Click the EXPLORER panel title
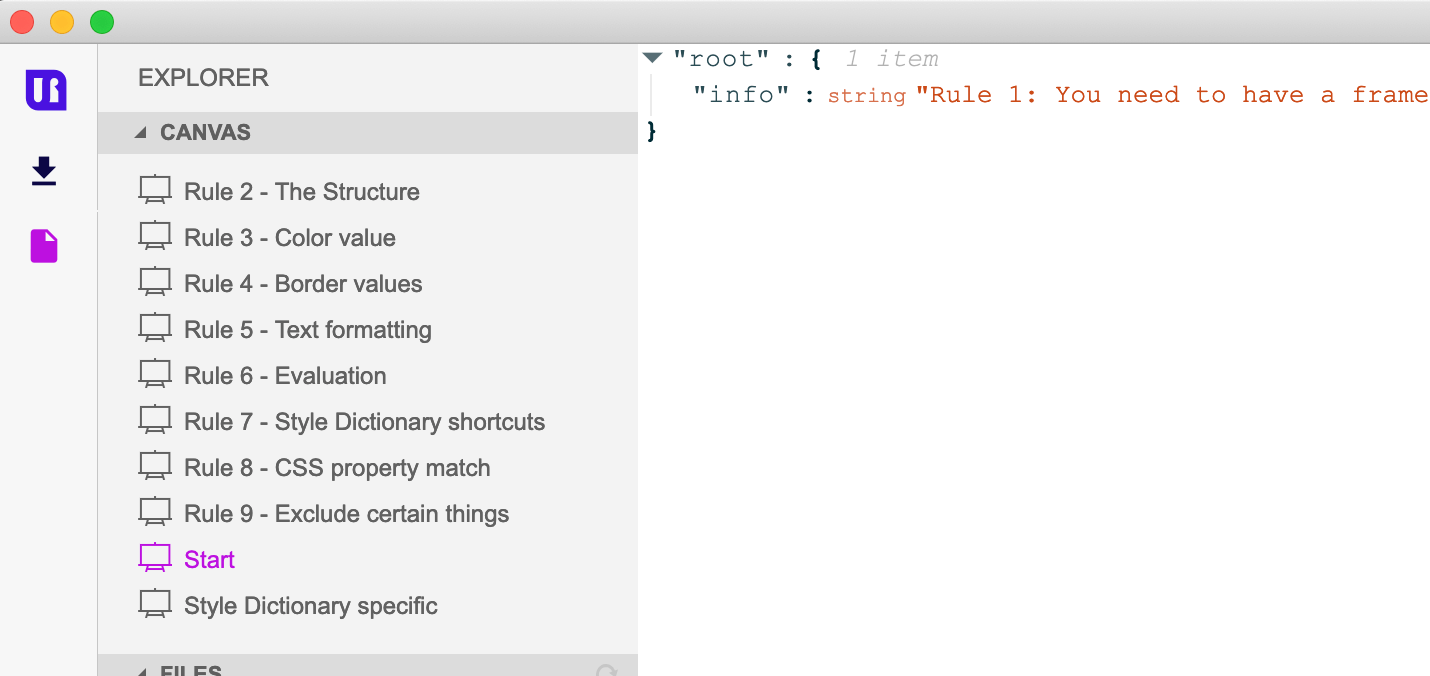1430x676 pixels. [x=203, y=78]
